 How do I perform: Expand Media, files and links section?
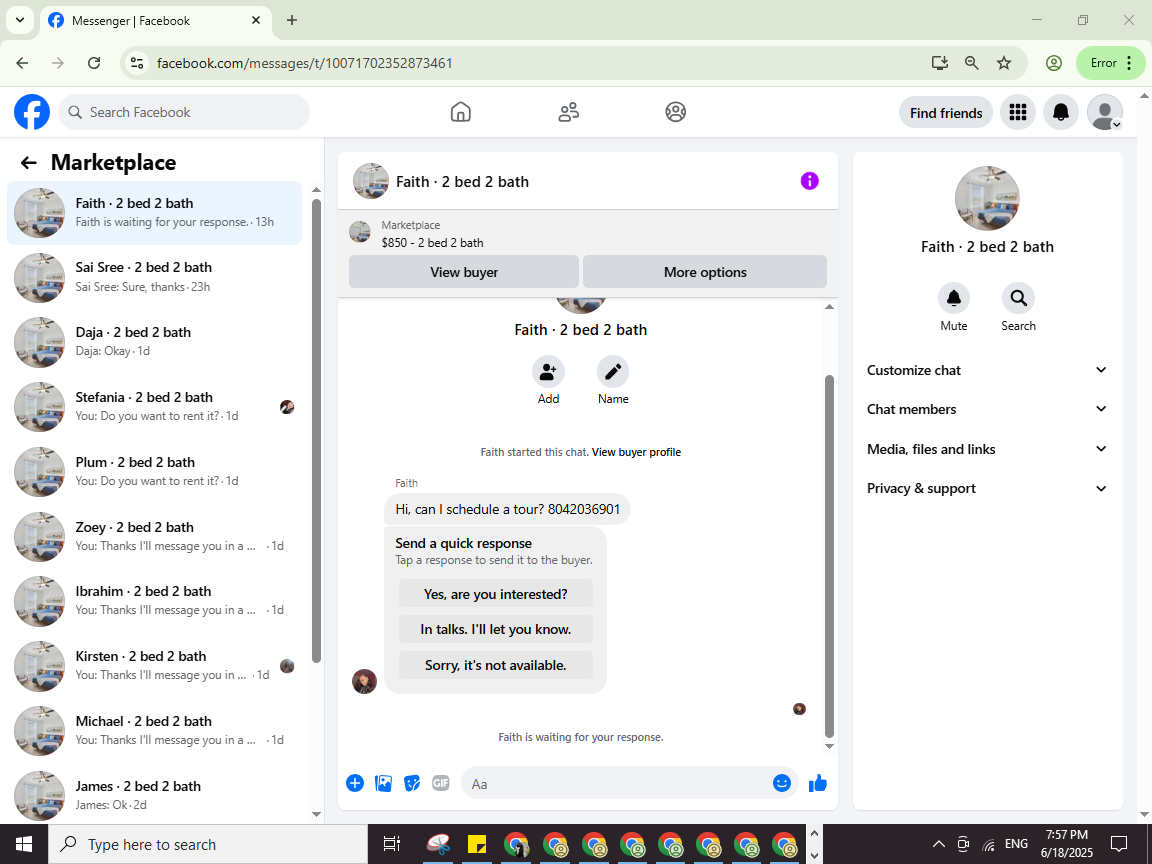987,449
